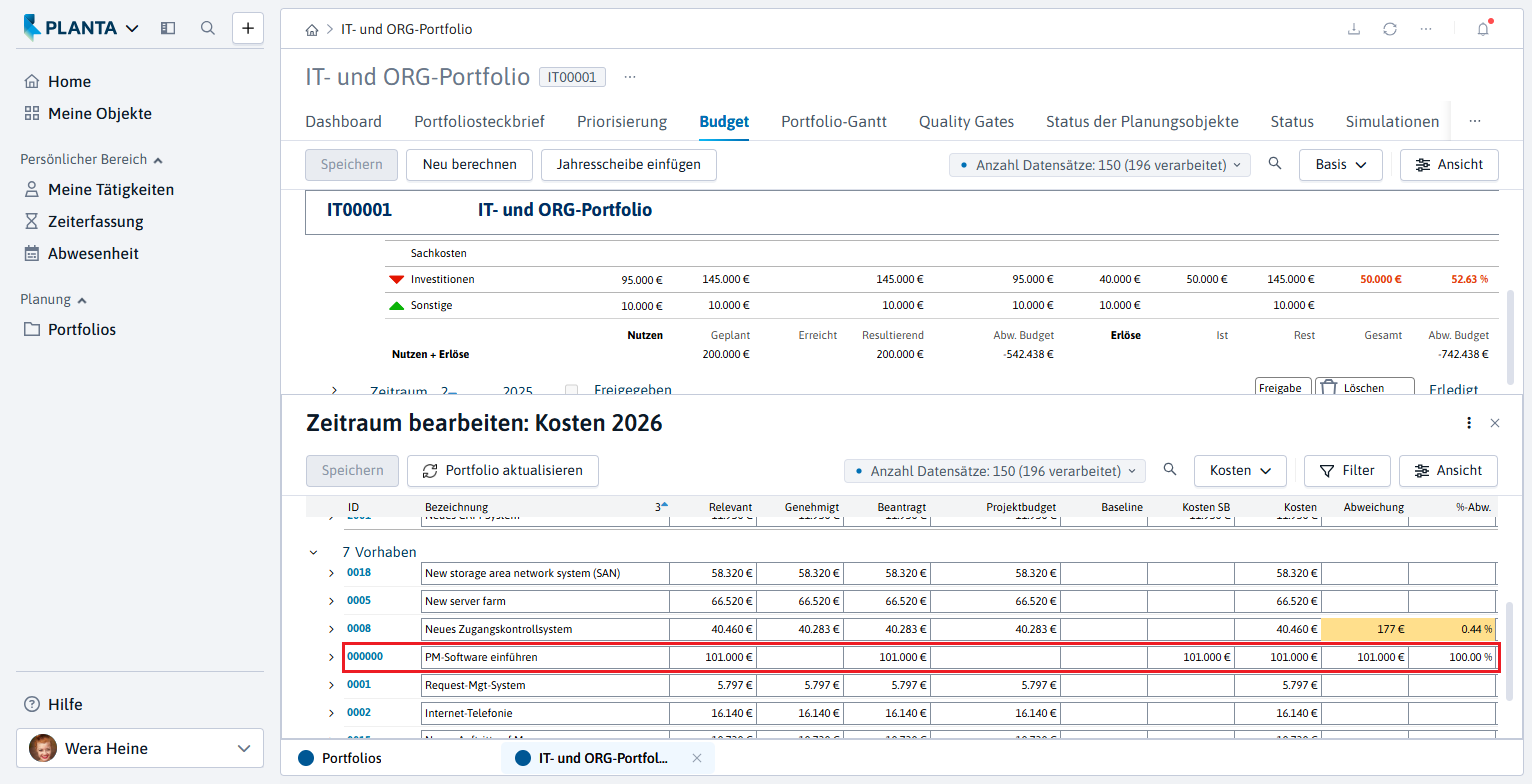Open options dots next to IT00001 badge
1532x784 pixels.
(630, 77)
